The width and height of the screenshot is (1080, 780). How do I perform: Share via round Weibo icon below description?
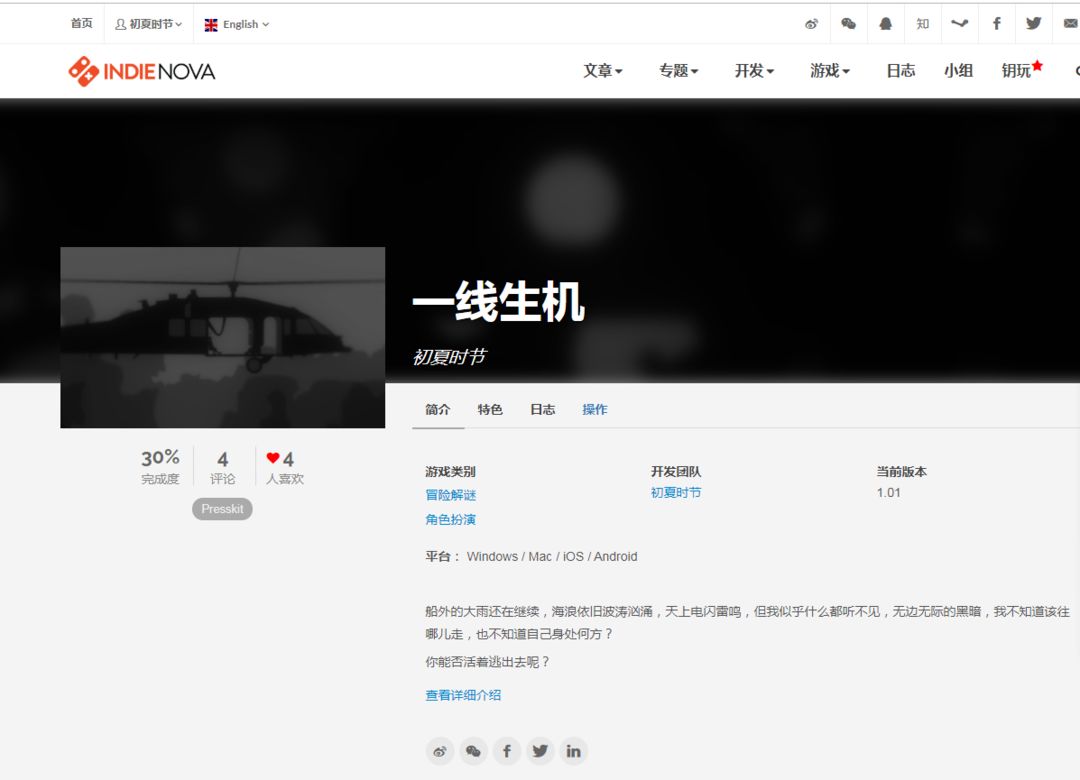point(439,751)
